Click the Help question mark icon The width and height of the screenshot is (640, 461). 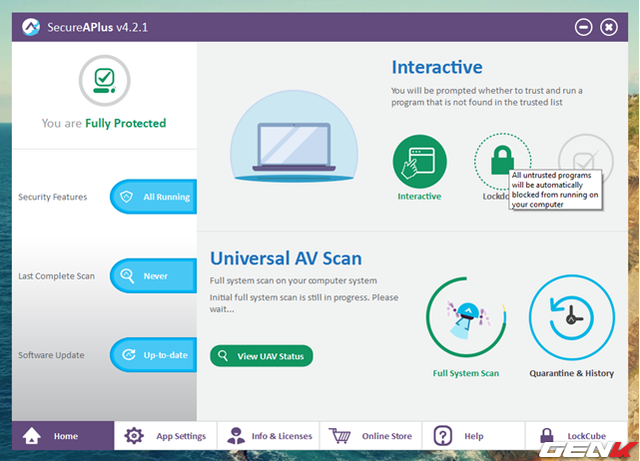coord(443,436)
